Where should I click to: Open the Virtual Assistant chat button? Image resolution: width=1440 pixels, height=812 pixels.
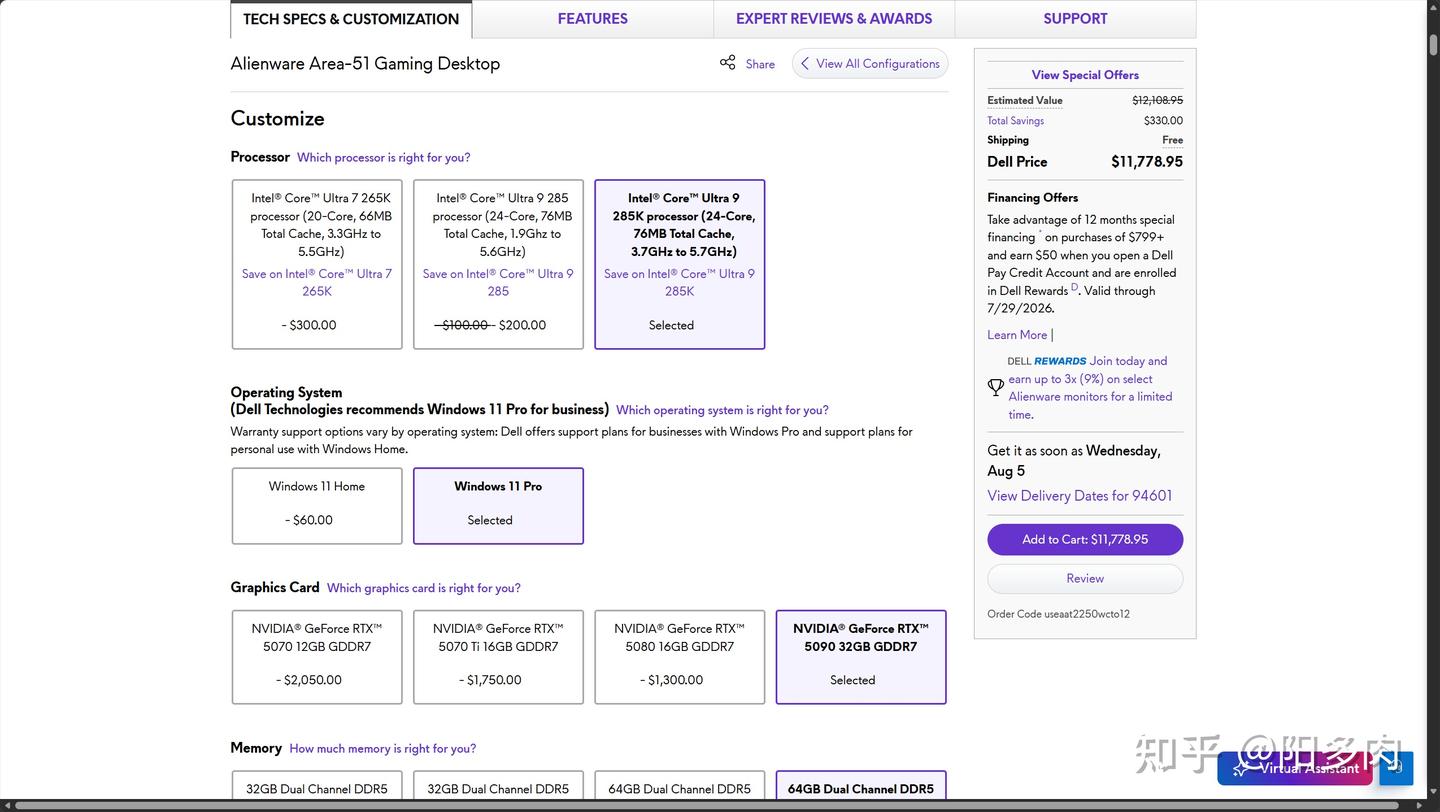[1295, 768]
